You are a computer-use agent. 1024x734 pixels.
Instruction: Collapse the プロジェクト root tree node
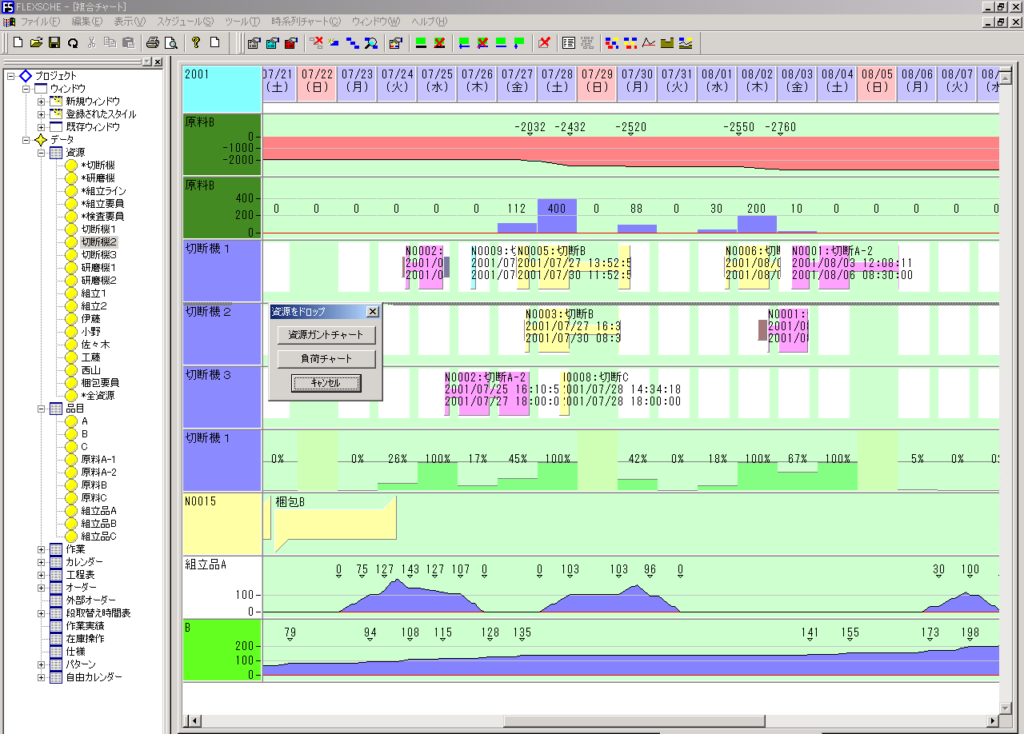click(10, 76)
